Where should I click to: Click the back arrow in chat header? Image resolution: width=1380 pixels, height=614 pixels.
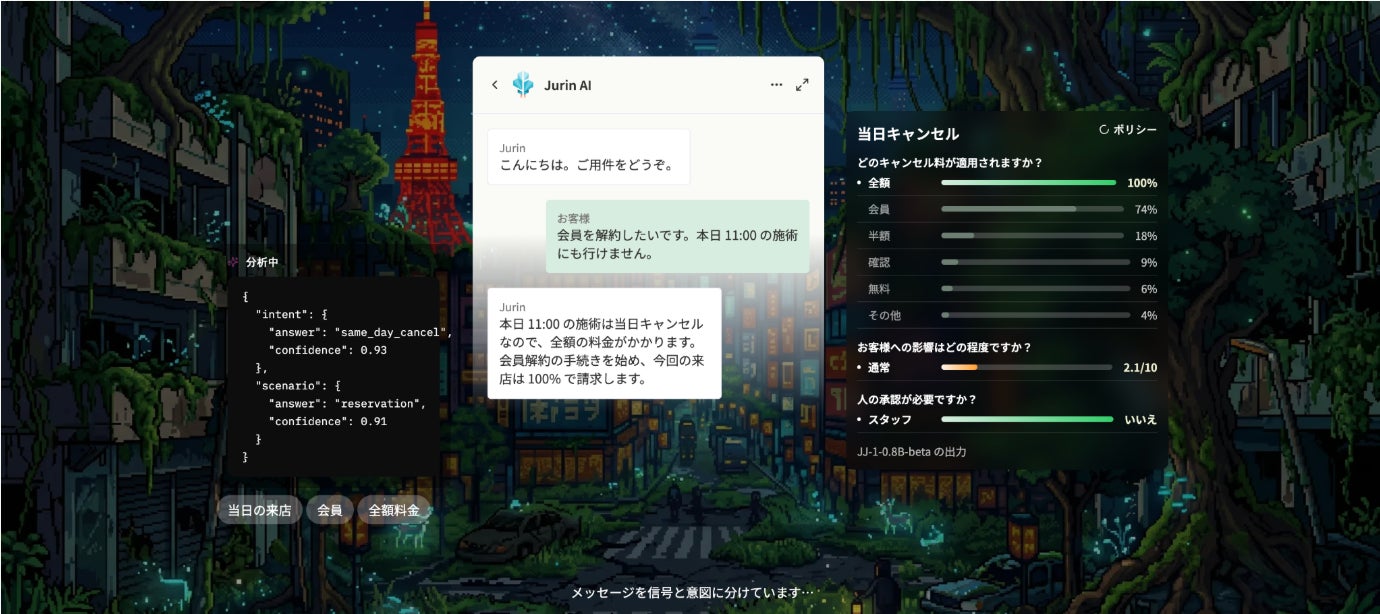pyautogui.click(x=494, y=85)
